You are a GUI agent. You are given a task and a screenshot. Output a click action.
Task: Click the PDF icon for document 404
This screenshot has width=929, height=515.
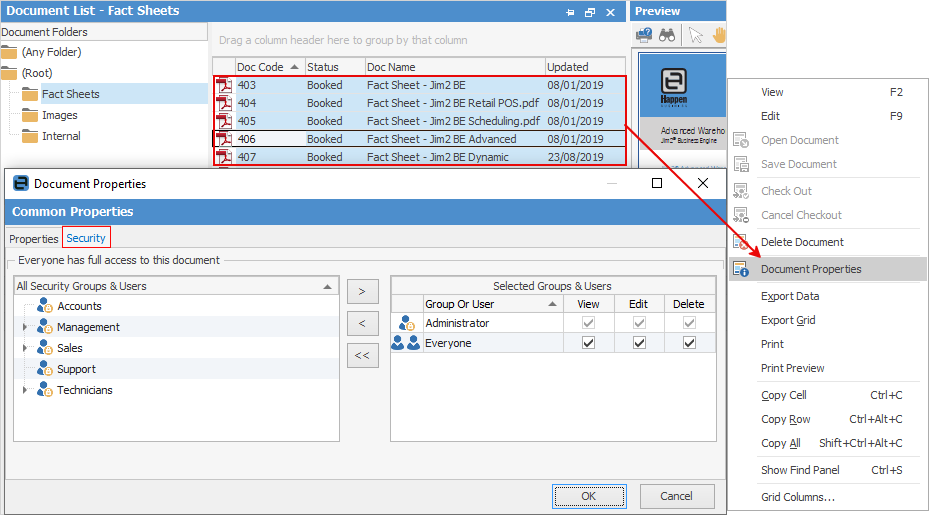224,103
